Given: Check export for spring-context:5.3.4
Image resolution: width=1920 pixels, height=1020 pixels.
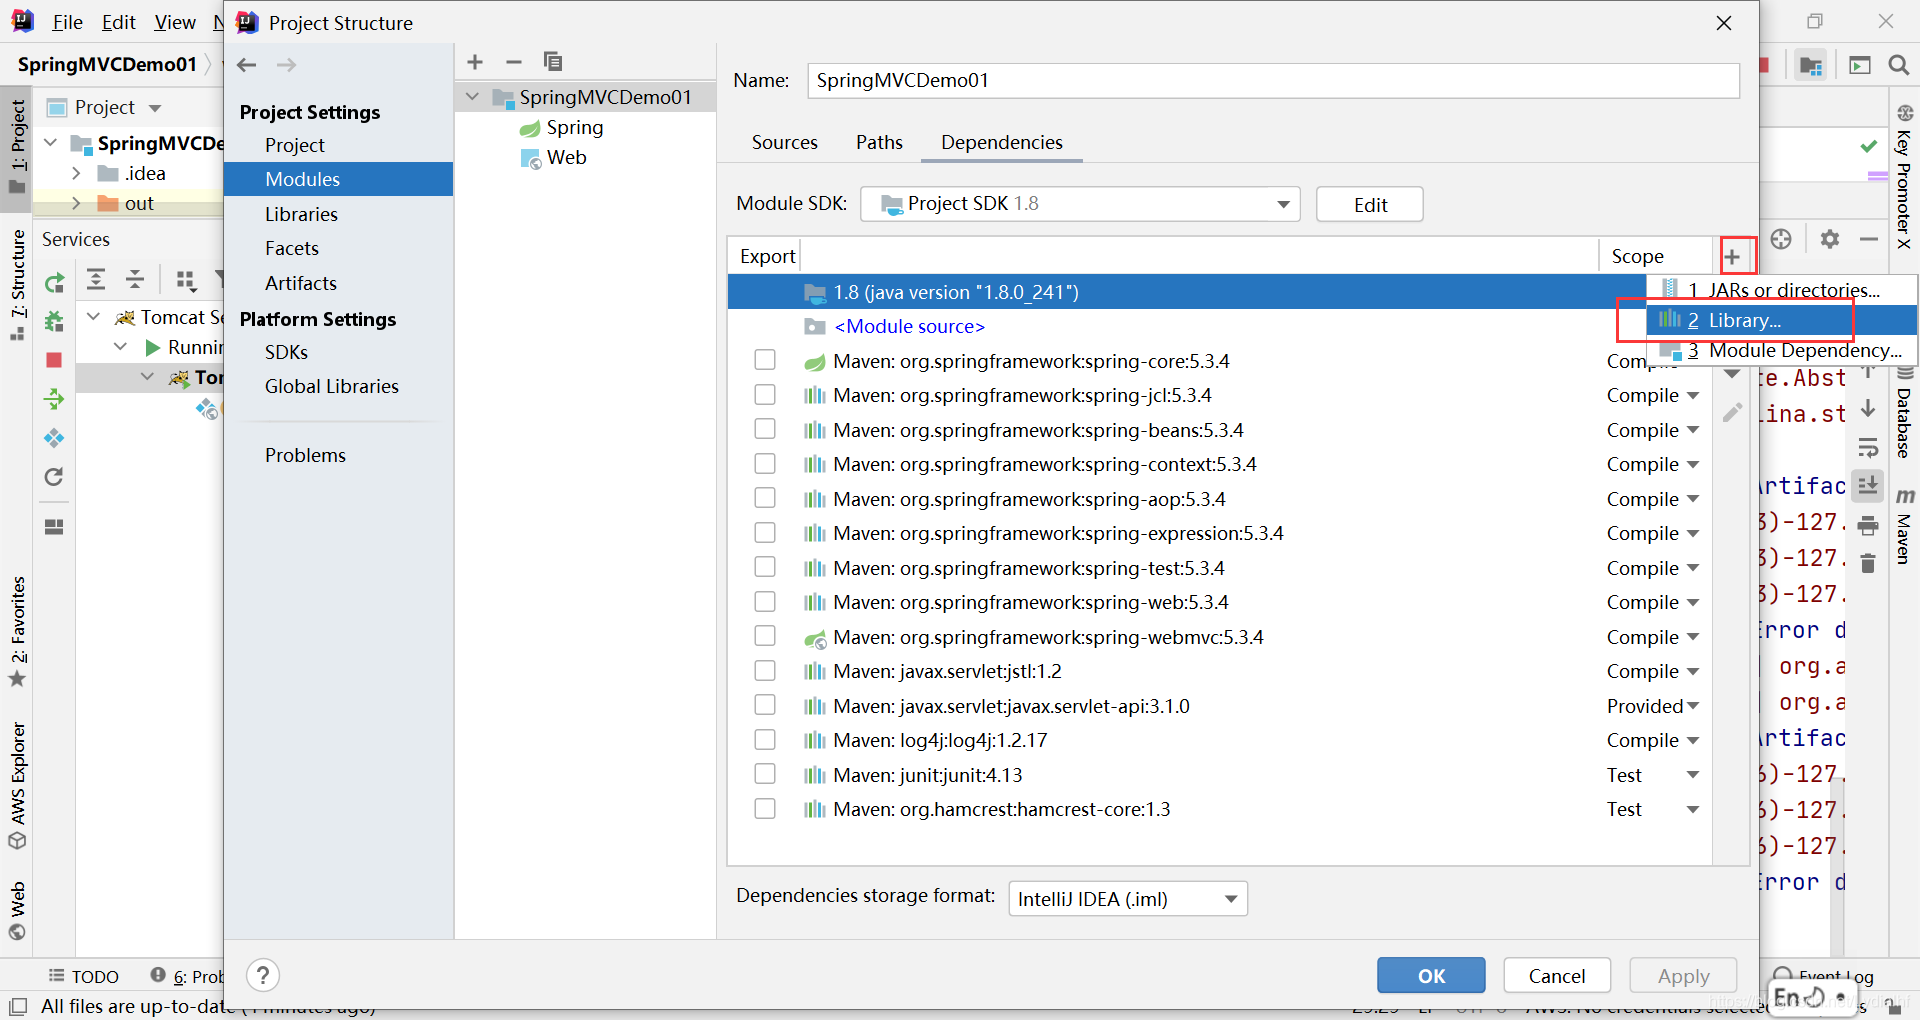Looking at the screenshot, I should (x=765, y=464).
